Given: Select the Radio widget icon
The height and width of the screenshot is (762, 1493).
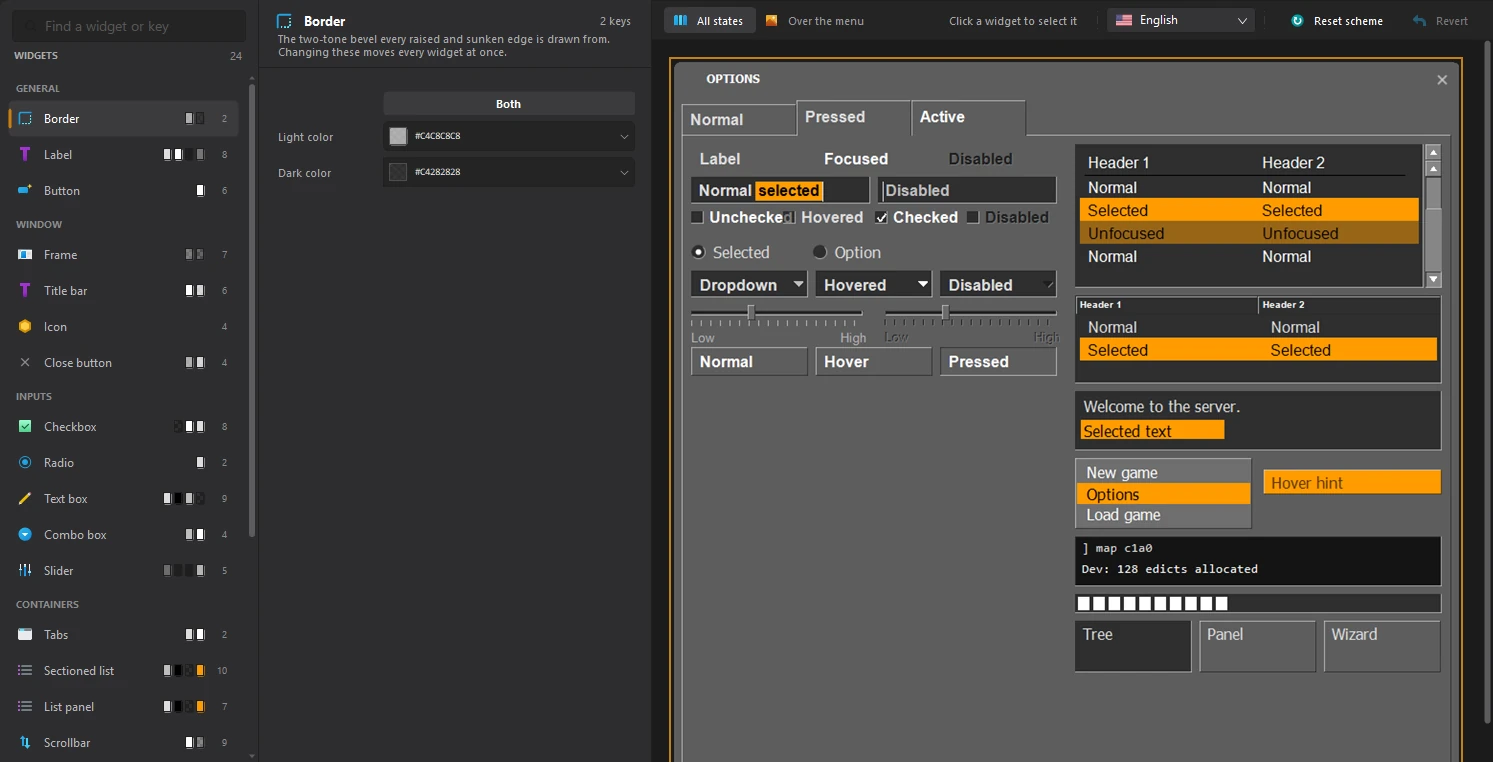Looking at the screenshot, I should (x=25, y=462).
